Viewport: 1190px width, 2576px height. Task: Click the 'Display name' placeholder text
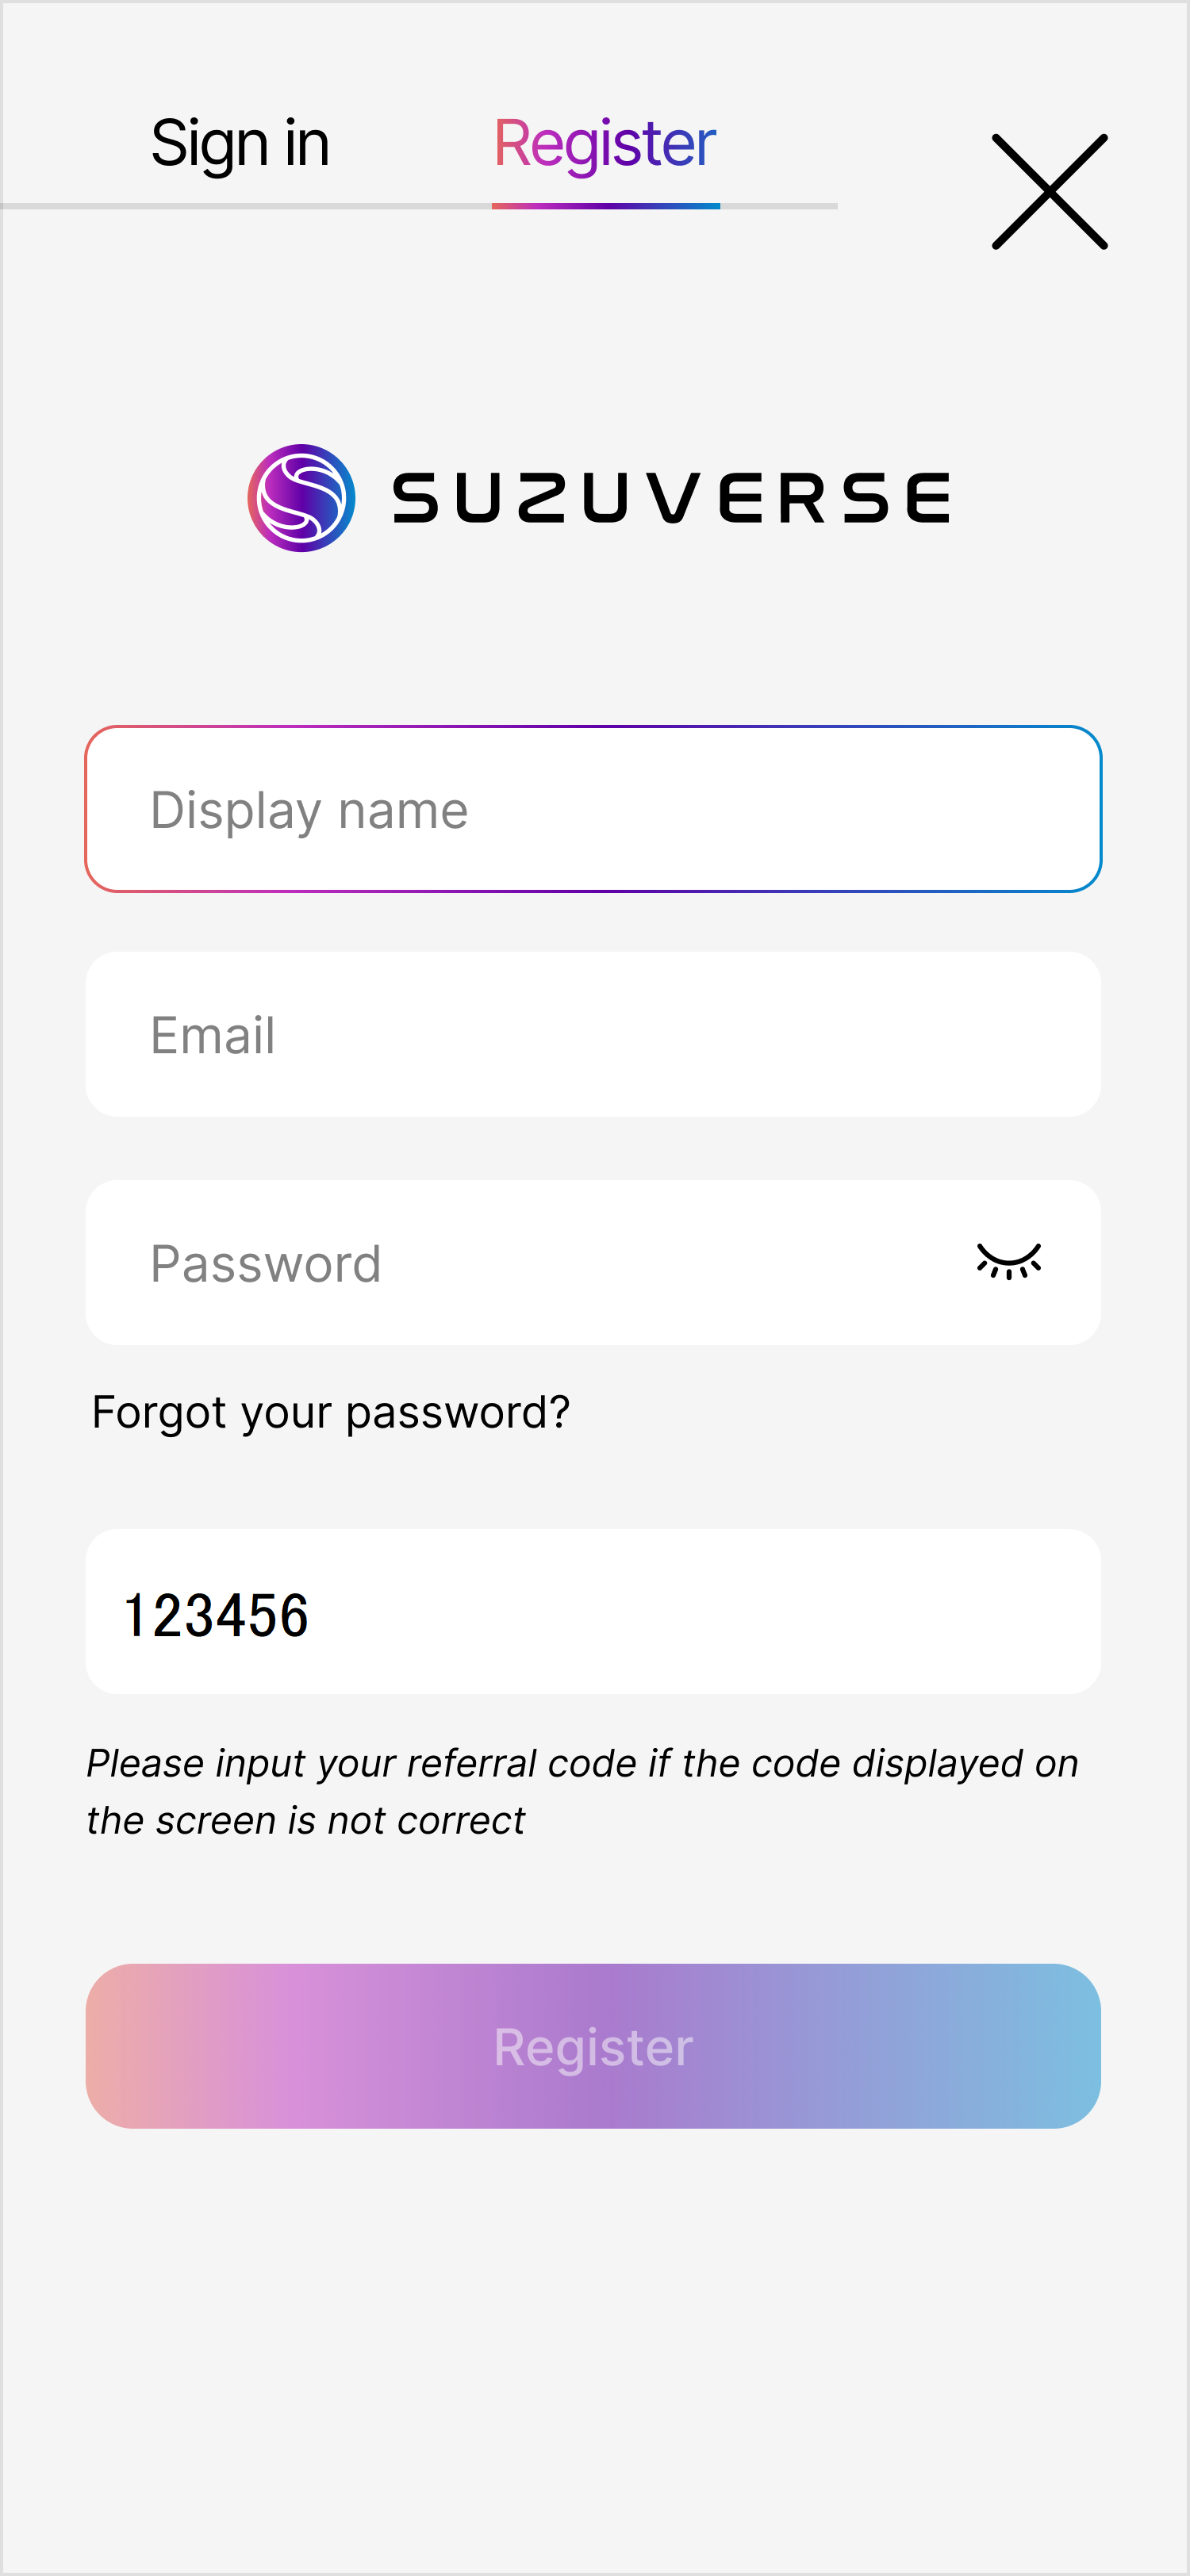coord(309,810)
